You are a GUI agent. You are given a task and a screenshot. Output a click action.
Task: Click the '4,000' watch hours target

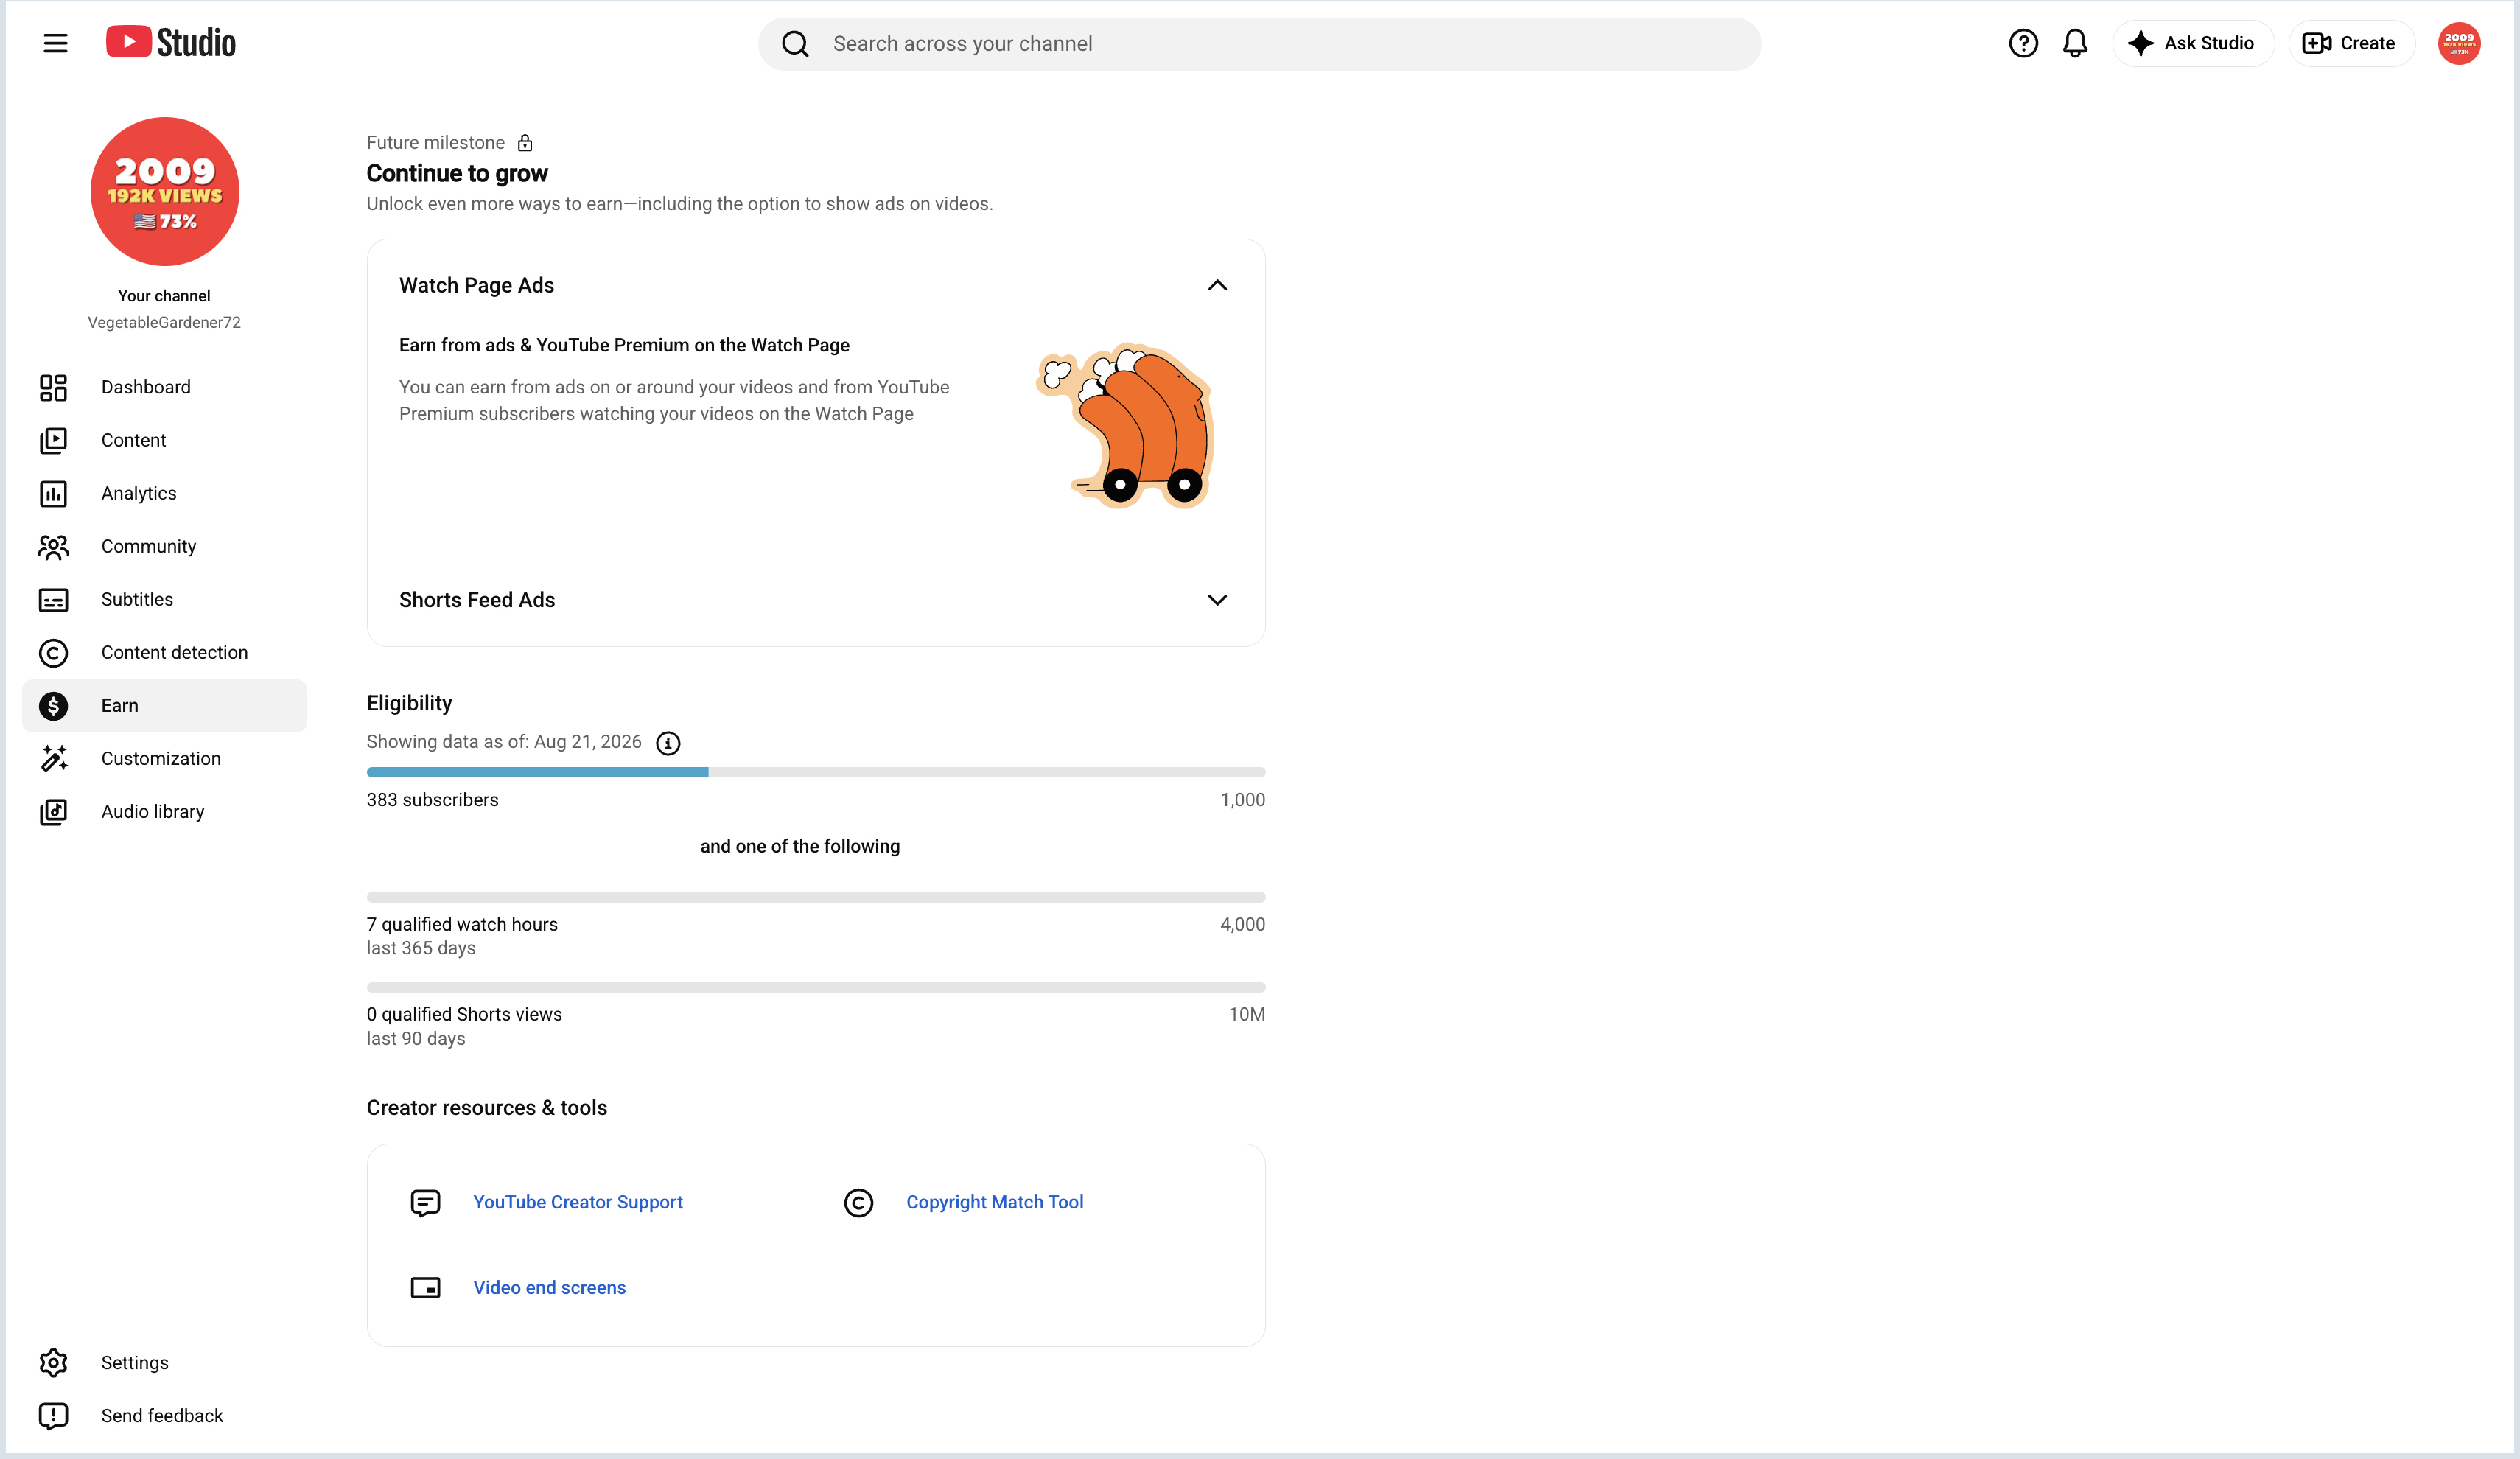click(1242, 924)
